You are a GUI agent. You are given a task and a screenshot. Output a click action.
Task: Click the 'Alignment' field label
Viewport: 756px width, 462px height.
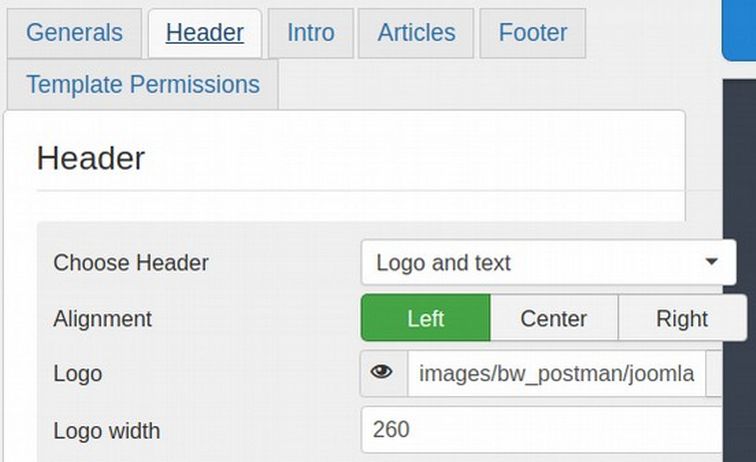[x=102, y=319]
